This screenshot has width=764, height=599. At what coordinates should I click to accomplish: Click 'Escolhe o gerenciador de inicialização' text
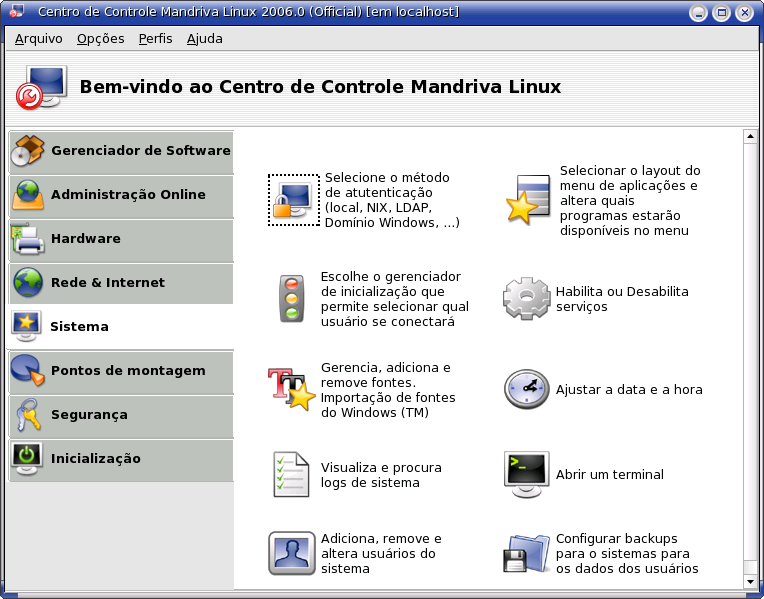tap(395, 299)
